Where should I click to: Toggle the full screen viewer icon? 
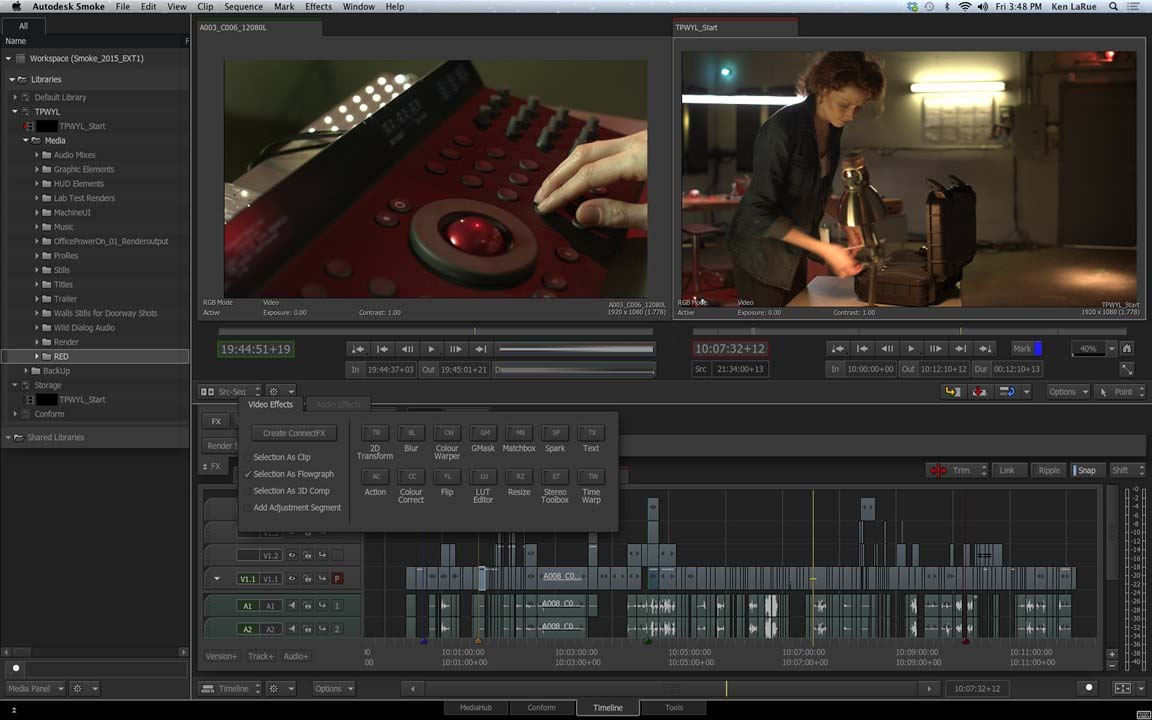click(x=1127, y=369)
